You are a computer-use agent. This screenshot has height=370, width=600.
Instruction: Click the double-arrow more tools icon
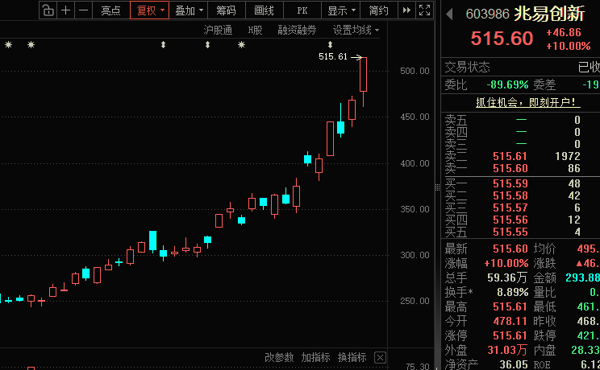click(406, 10)
